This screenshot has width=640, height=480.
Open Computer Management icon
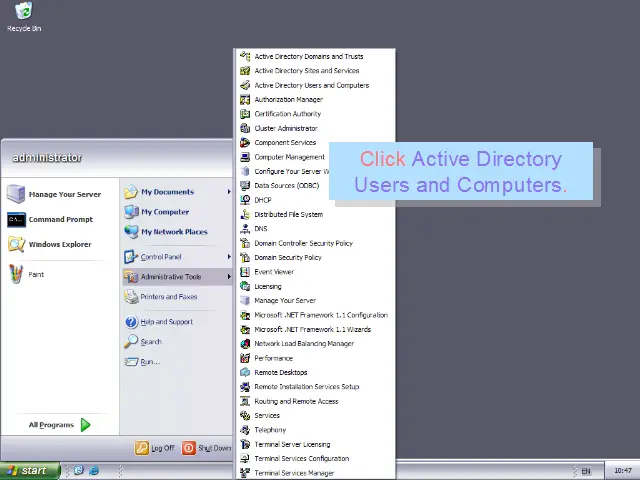point(245,157)
